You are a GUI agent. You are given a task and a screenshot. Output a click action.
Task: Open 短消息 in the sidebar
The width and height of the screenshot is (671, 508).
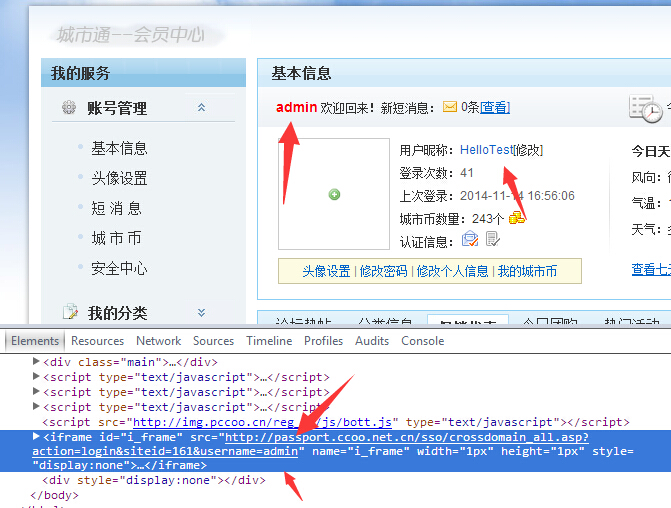tap(116, 208)
